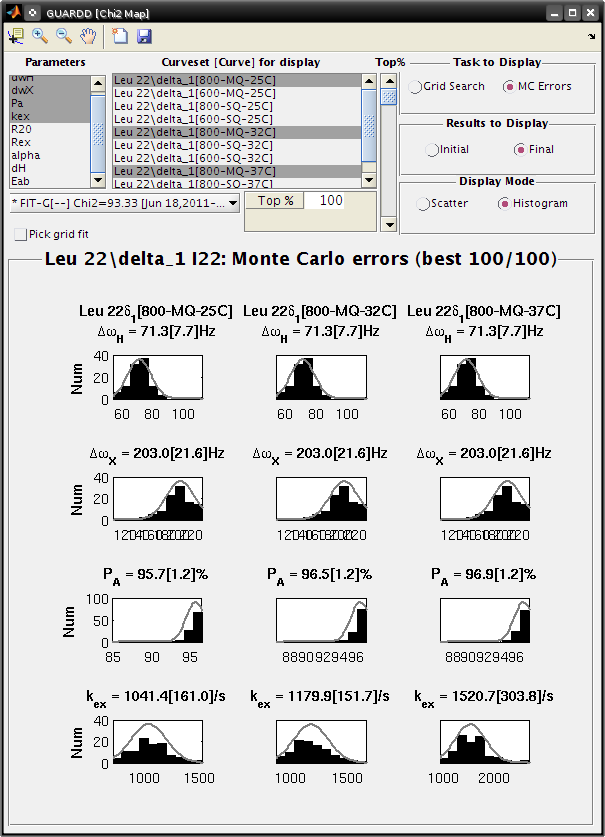This screenshot has width=605, height=837.
Task: Click the kex = 1041.4[161.0]/s histogram
Action: click(x=158, y=742)
